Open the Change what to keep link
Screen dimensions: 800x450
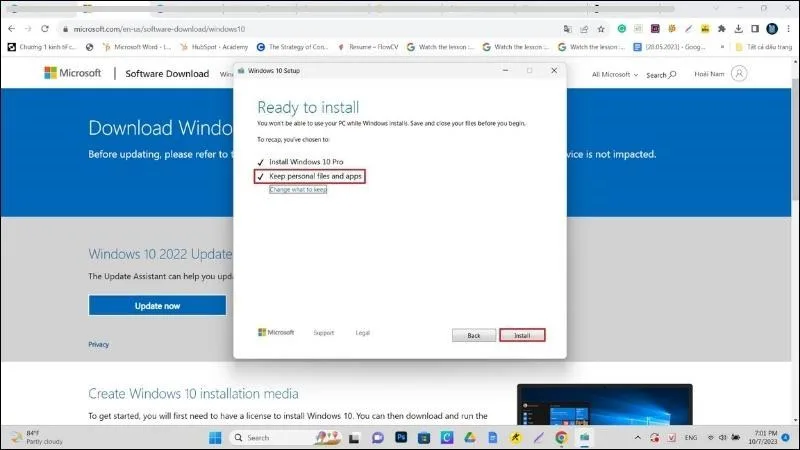click(298, 189)
